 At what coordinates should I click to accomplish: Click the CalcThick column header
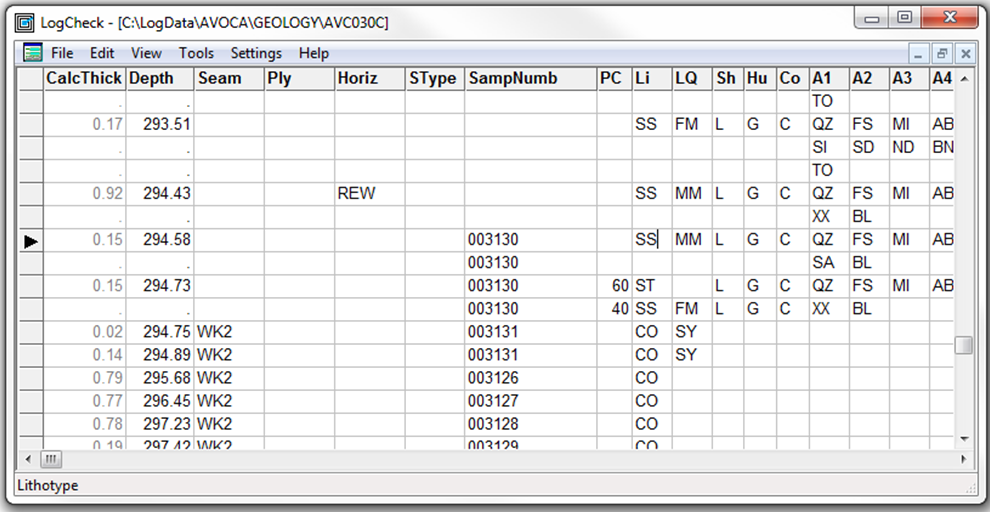click(84, 78)
